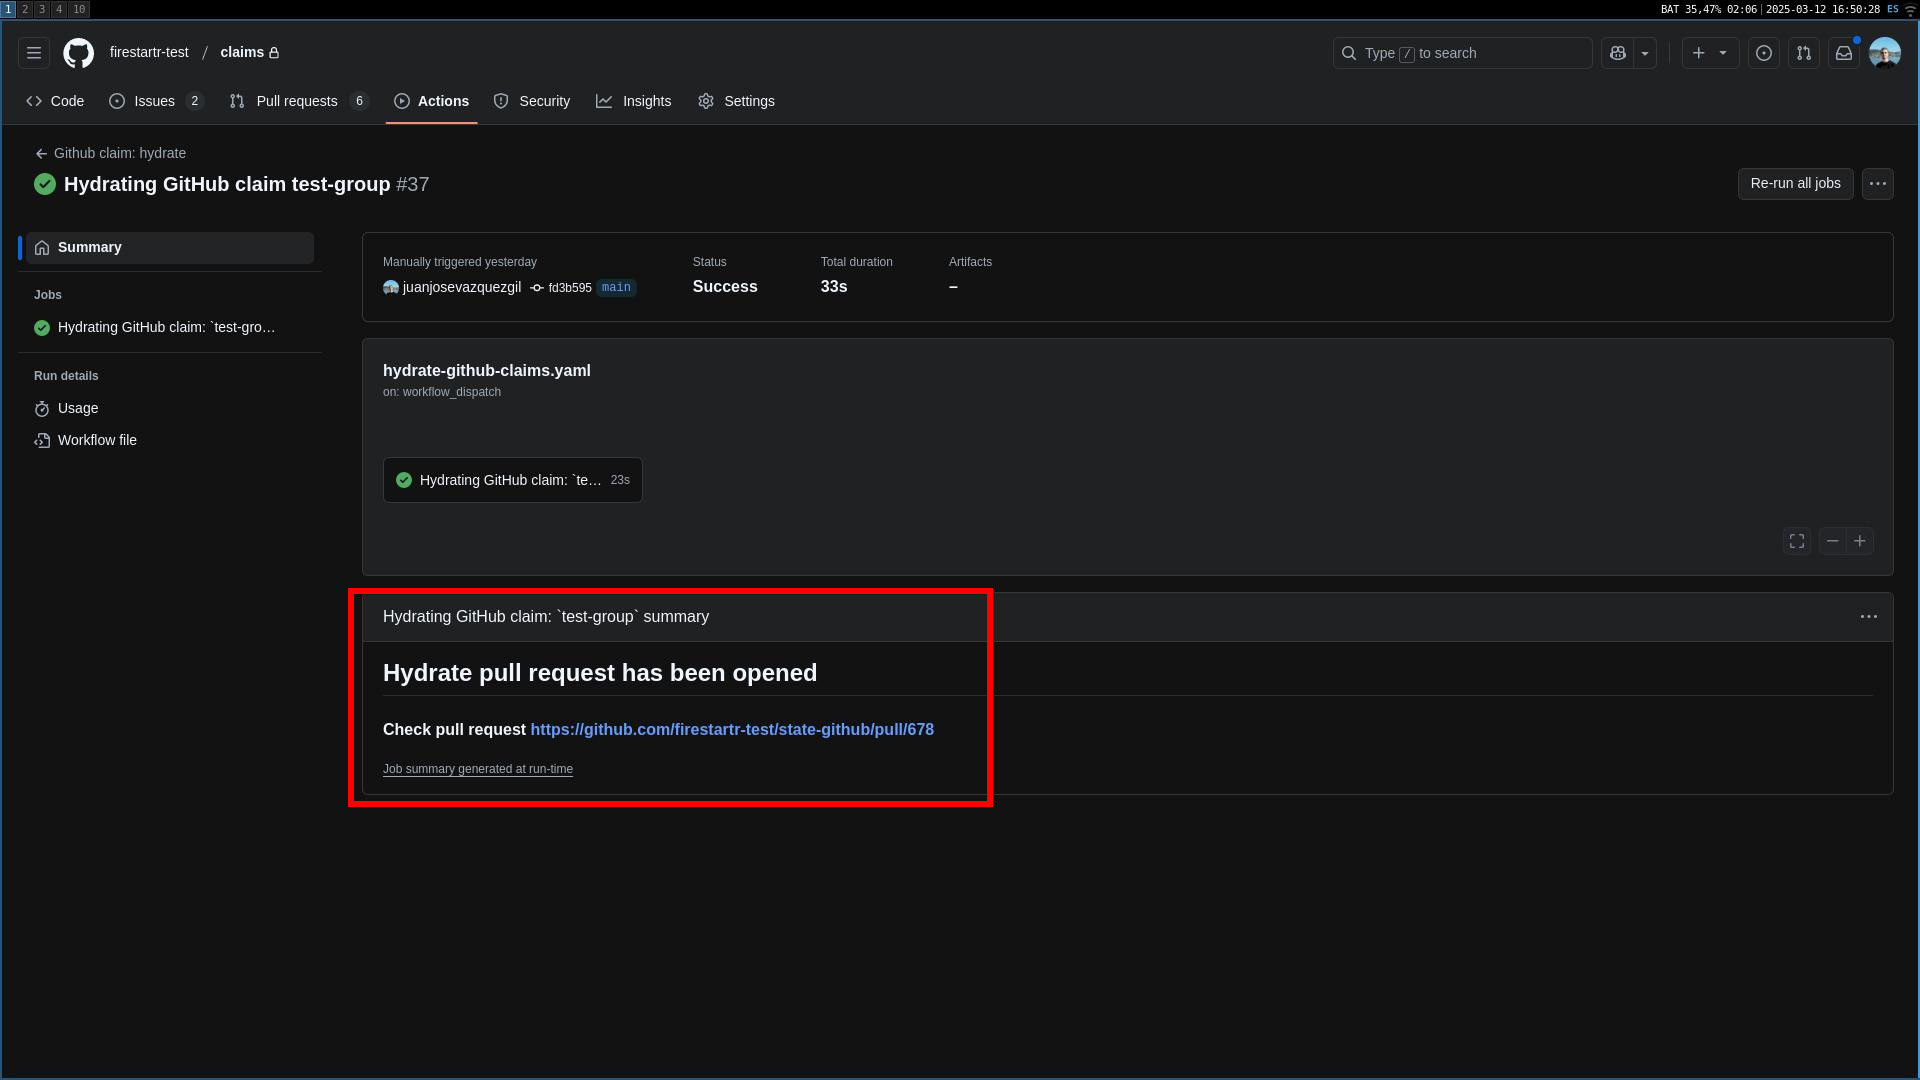Focus the Type to search field

[1462, 53]
